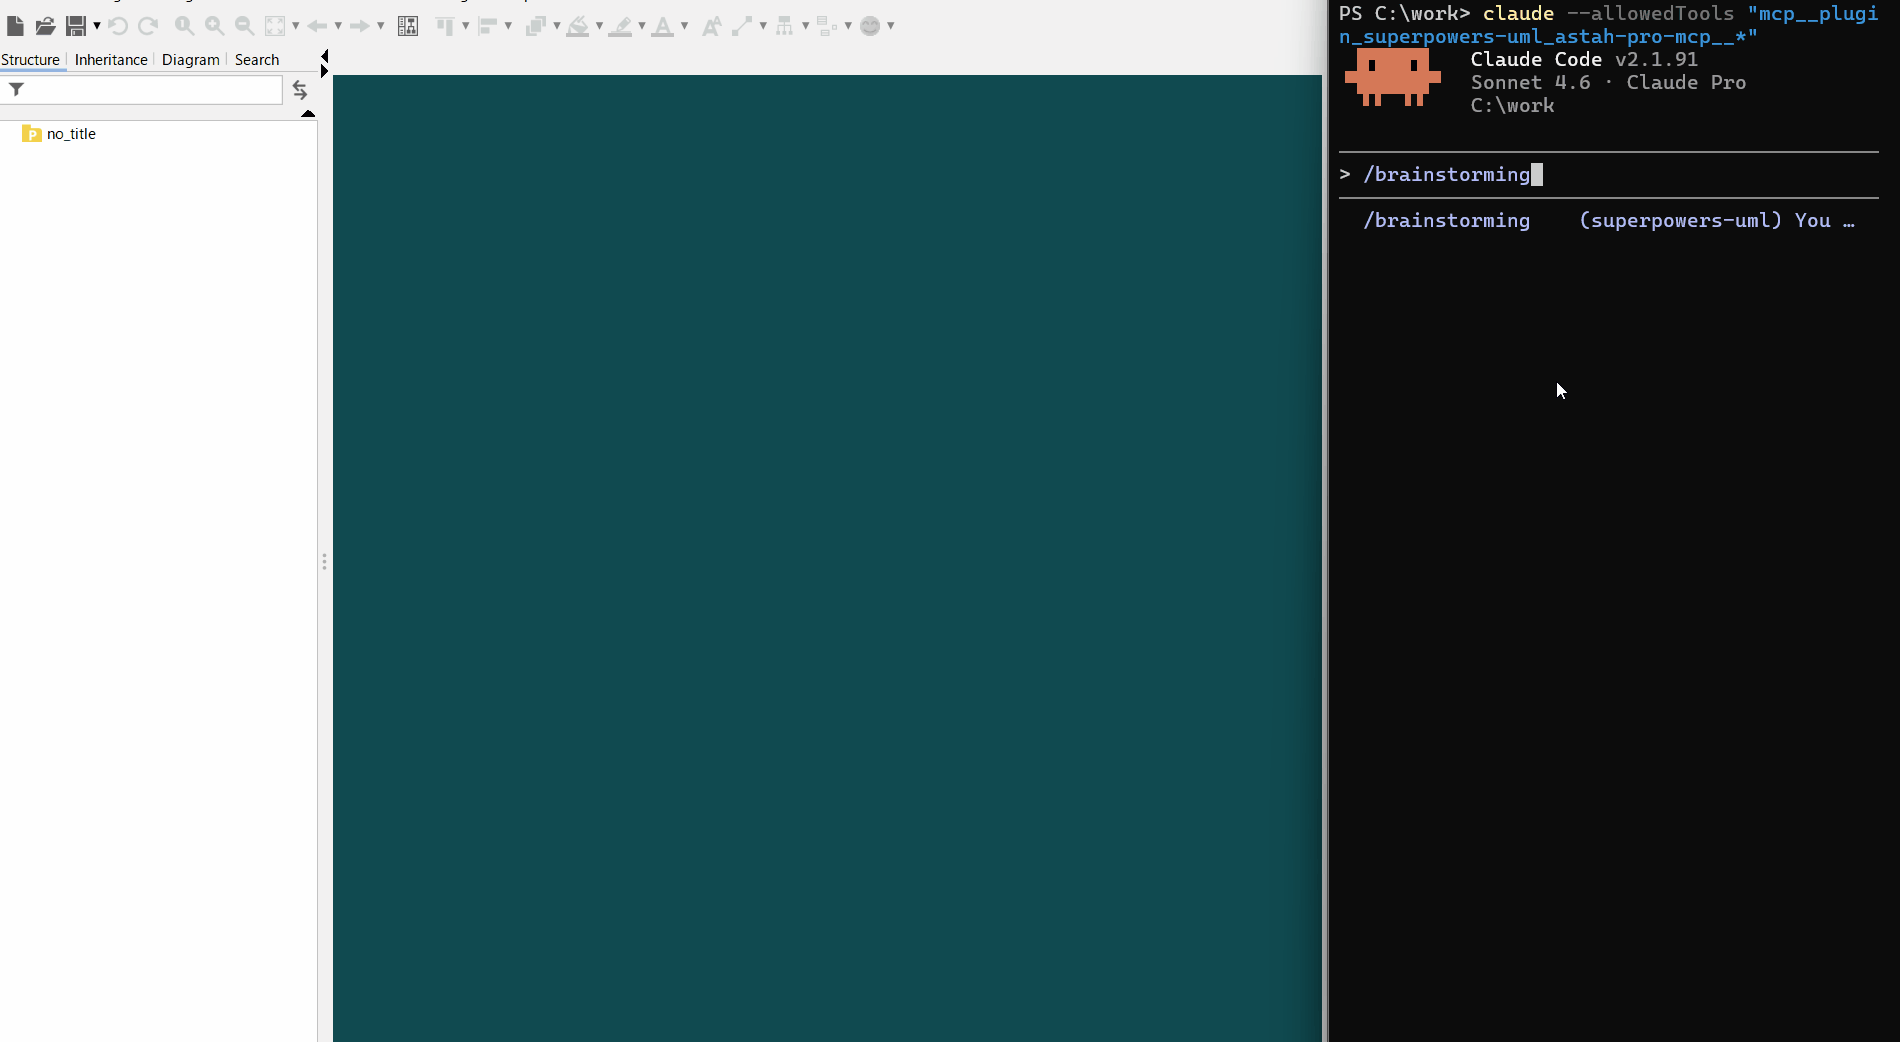Image resolution: width=1900 pixels, height=1042 pixels.
Task: Click the structure tree filter field
Action: click(x=142, y=90)
